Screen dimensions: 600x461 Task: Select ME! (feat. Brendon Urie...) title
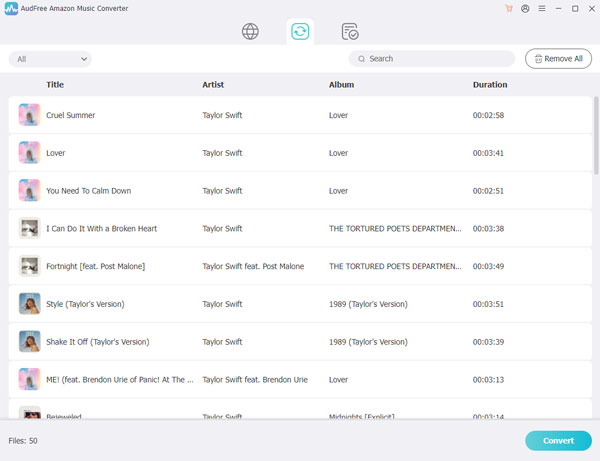[x=120, y=380]
